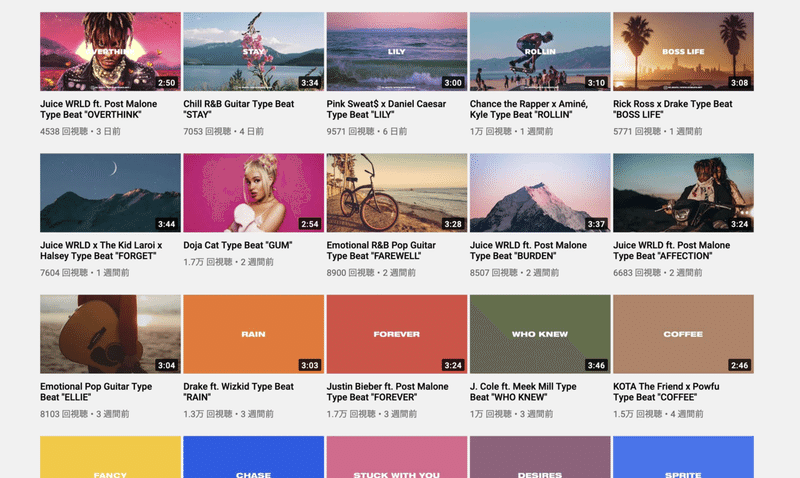800x478 pixels.
Task: Open the BOSS LIFE video thumbnail
Action: pyautogui.click(x=683, y=52)
